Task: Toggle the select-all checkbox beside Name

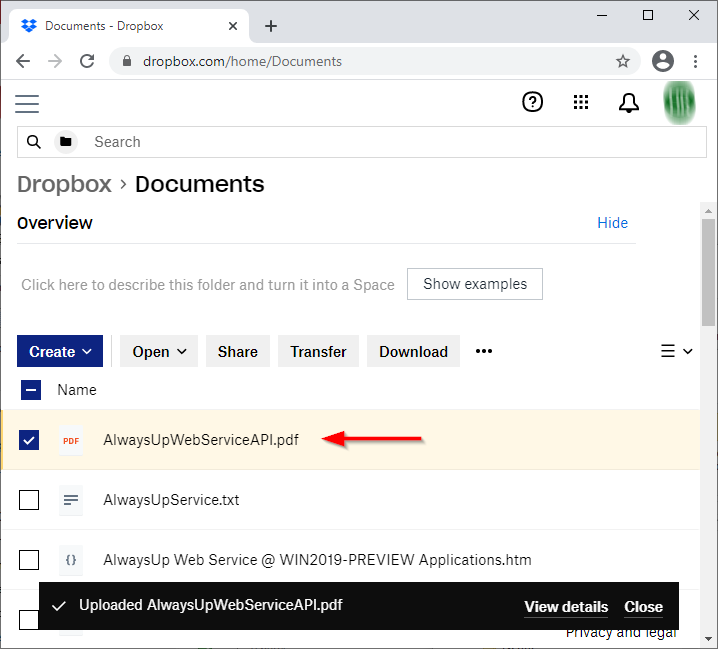Action: point(31,390)
